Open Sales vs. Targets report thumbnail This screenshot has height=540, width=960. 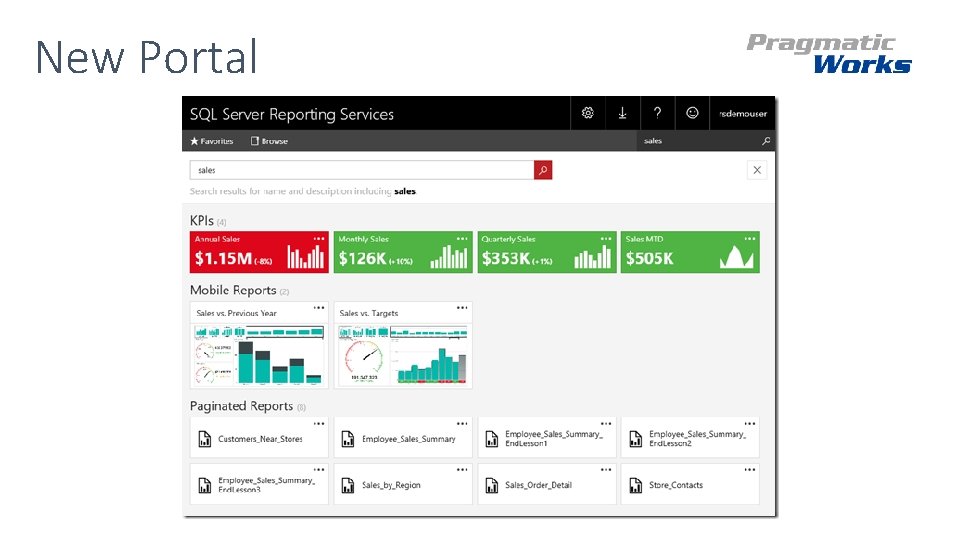tap(403, 355)
